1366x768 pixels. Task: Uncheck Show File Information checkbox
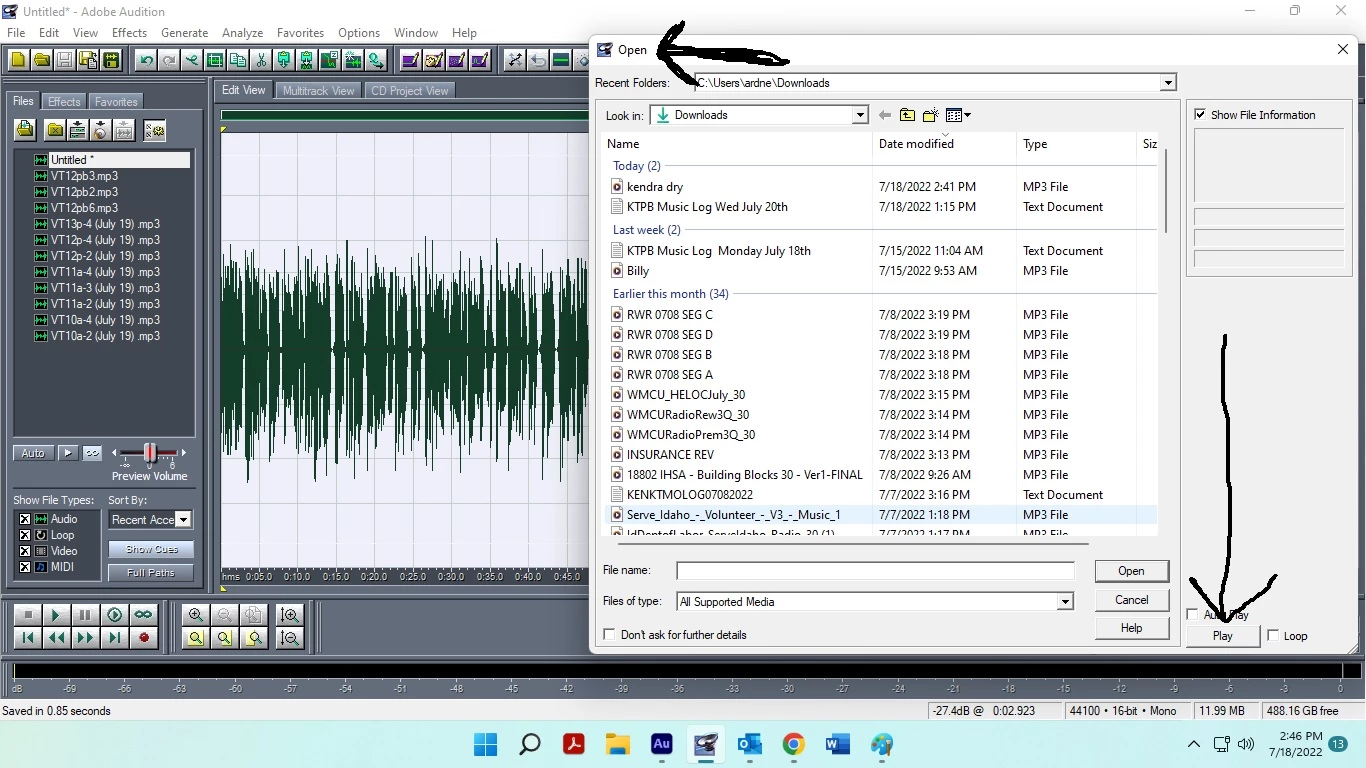pos(1200,115)
